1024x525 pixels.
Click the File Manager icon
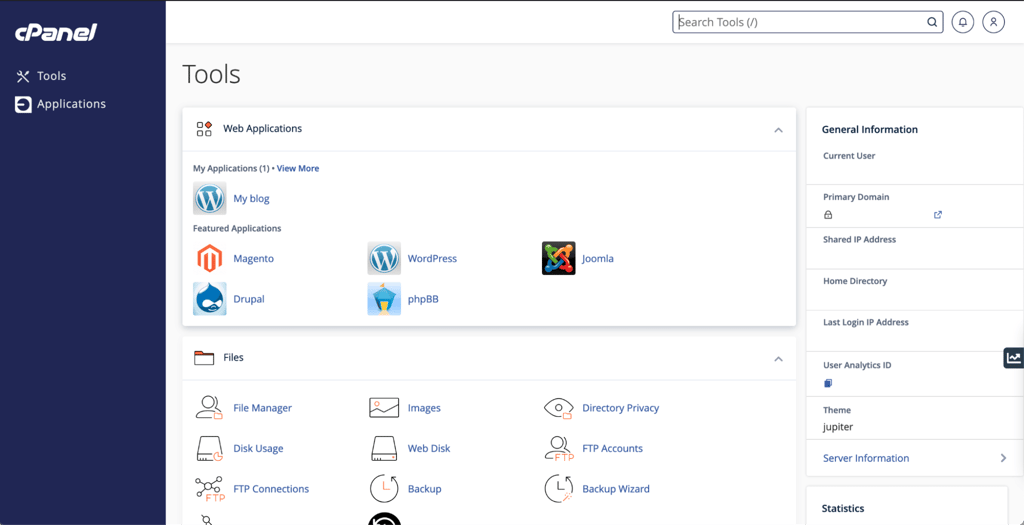[210, 407]
